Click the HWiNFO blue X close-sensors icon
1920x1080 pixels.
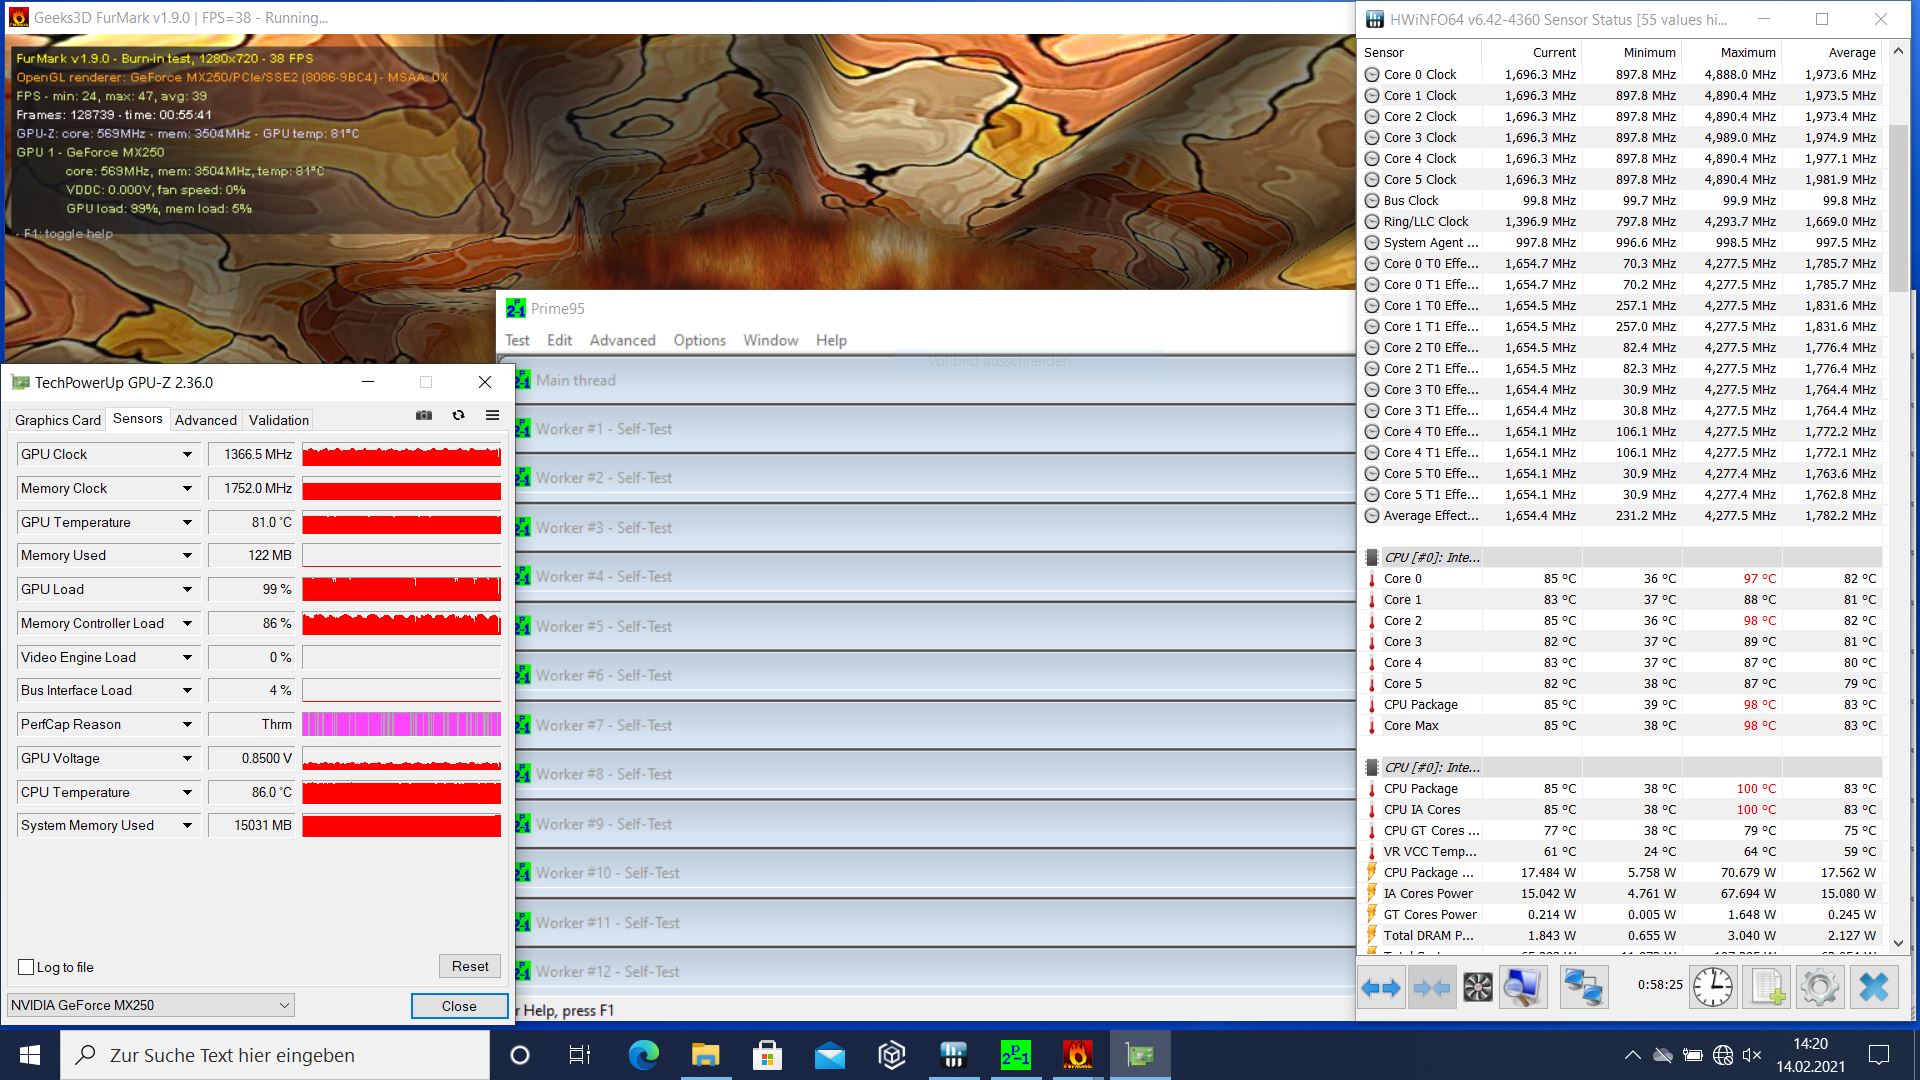[1873, 988]
